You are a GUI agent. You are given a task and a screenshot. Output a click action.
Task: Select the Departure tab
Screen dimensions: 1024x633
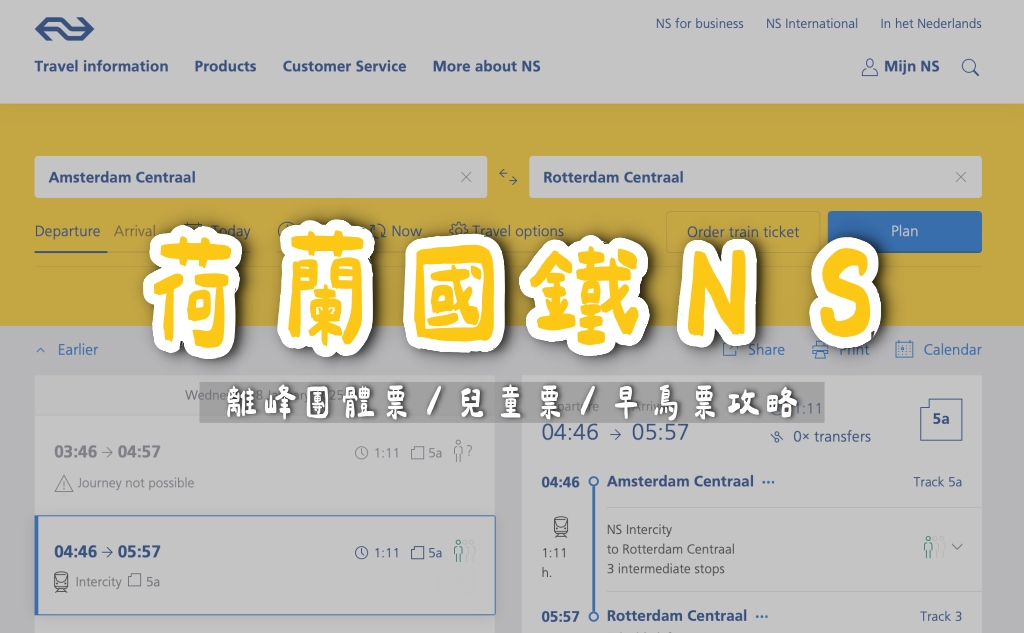(67, 231)
